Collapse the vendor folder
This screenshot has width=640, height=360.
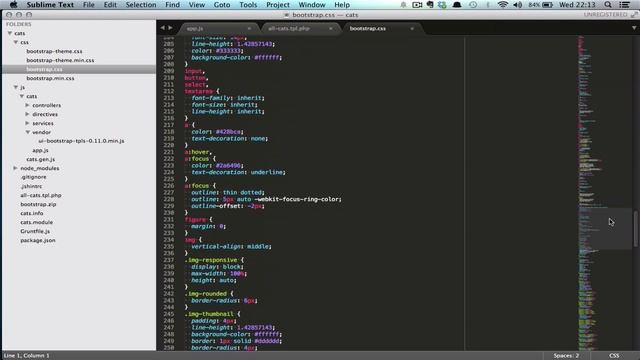pyautogui.click(x=28, y=132)
